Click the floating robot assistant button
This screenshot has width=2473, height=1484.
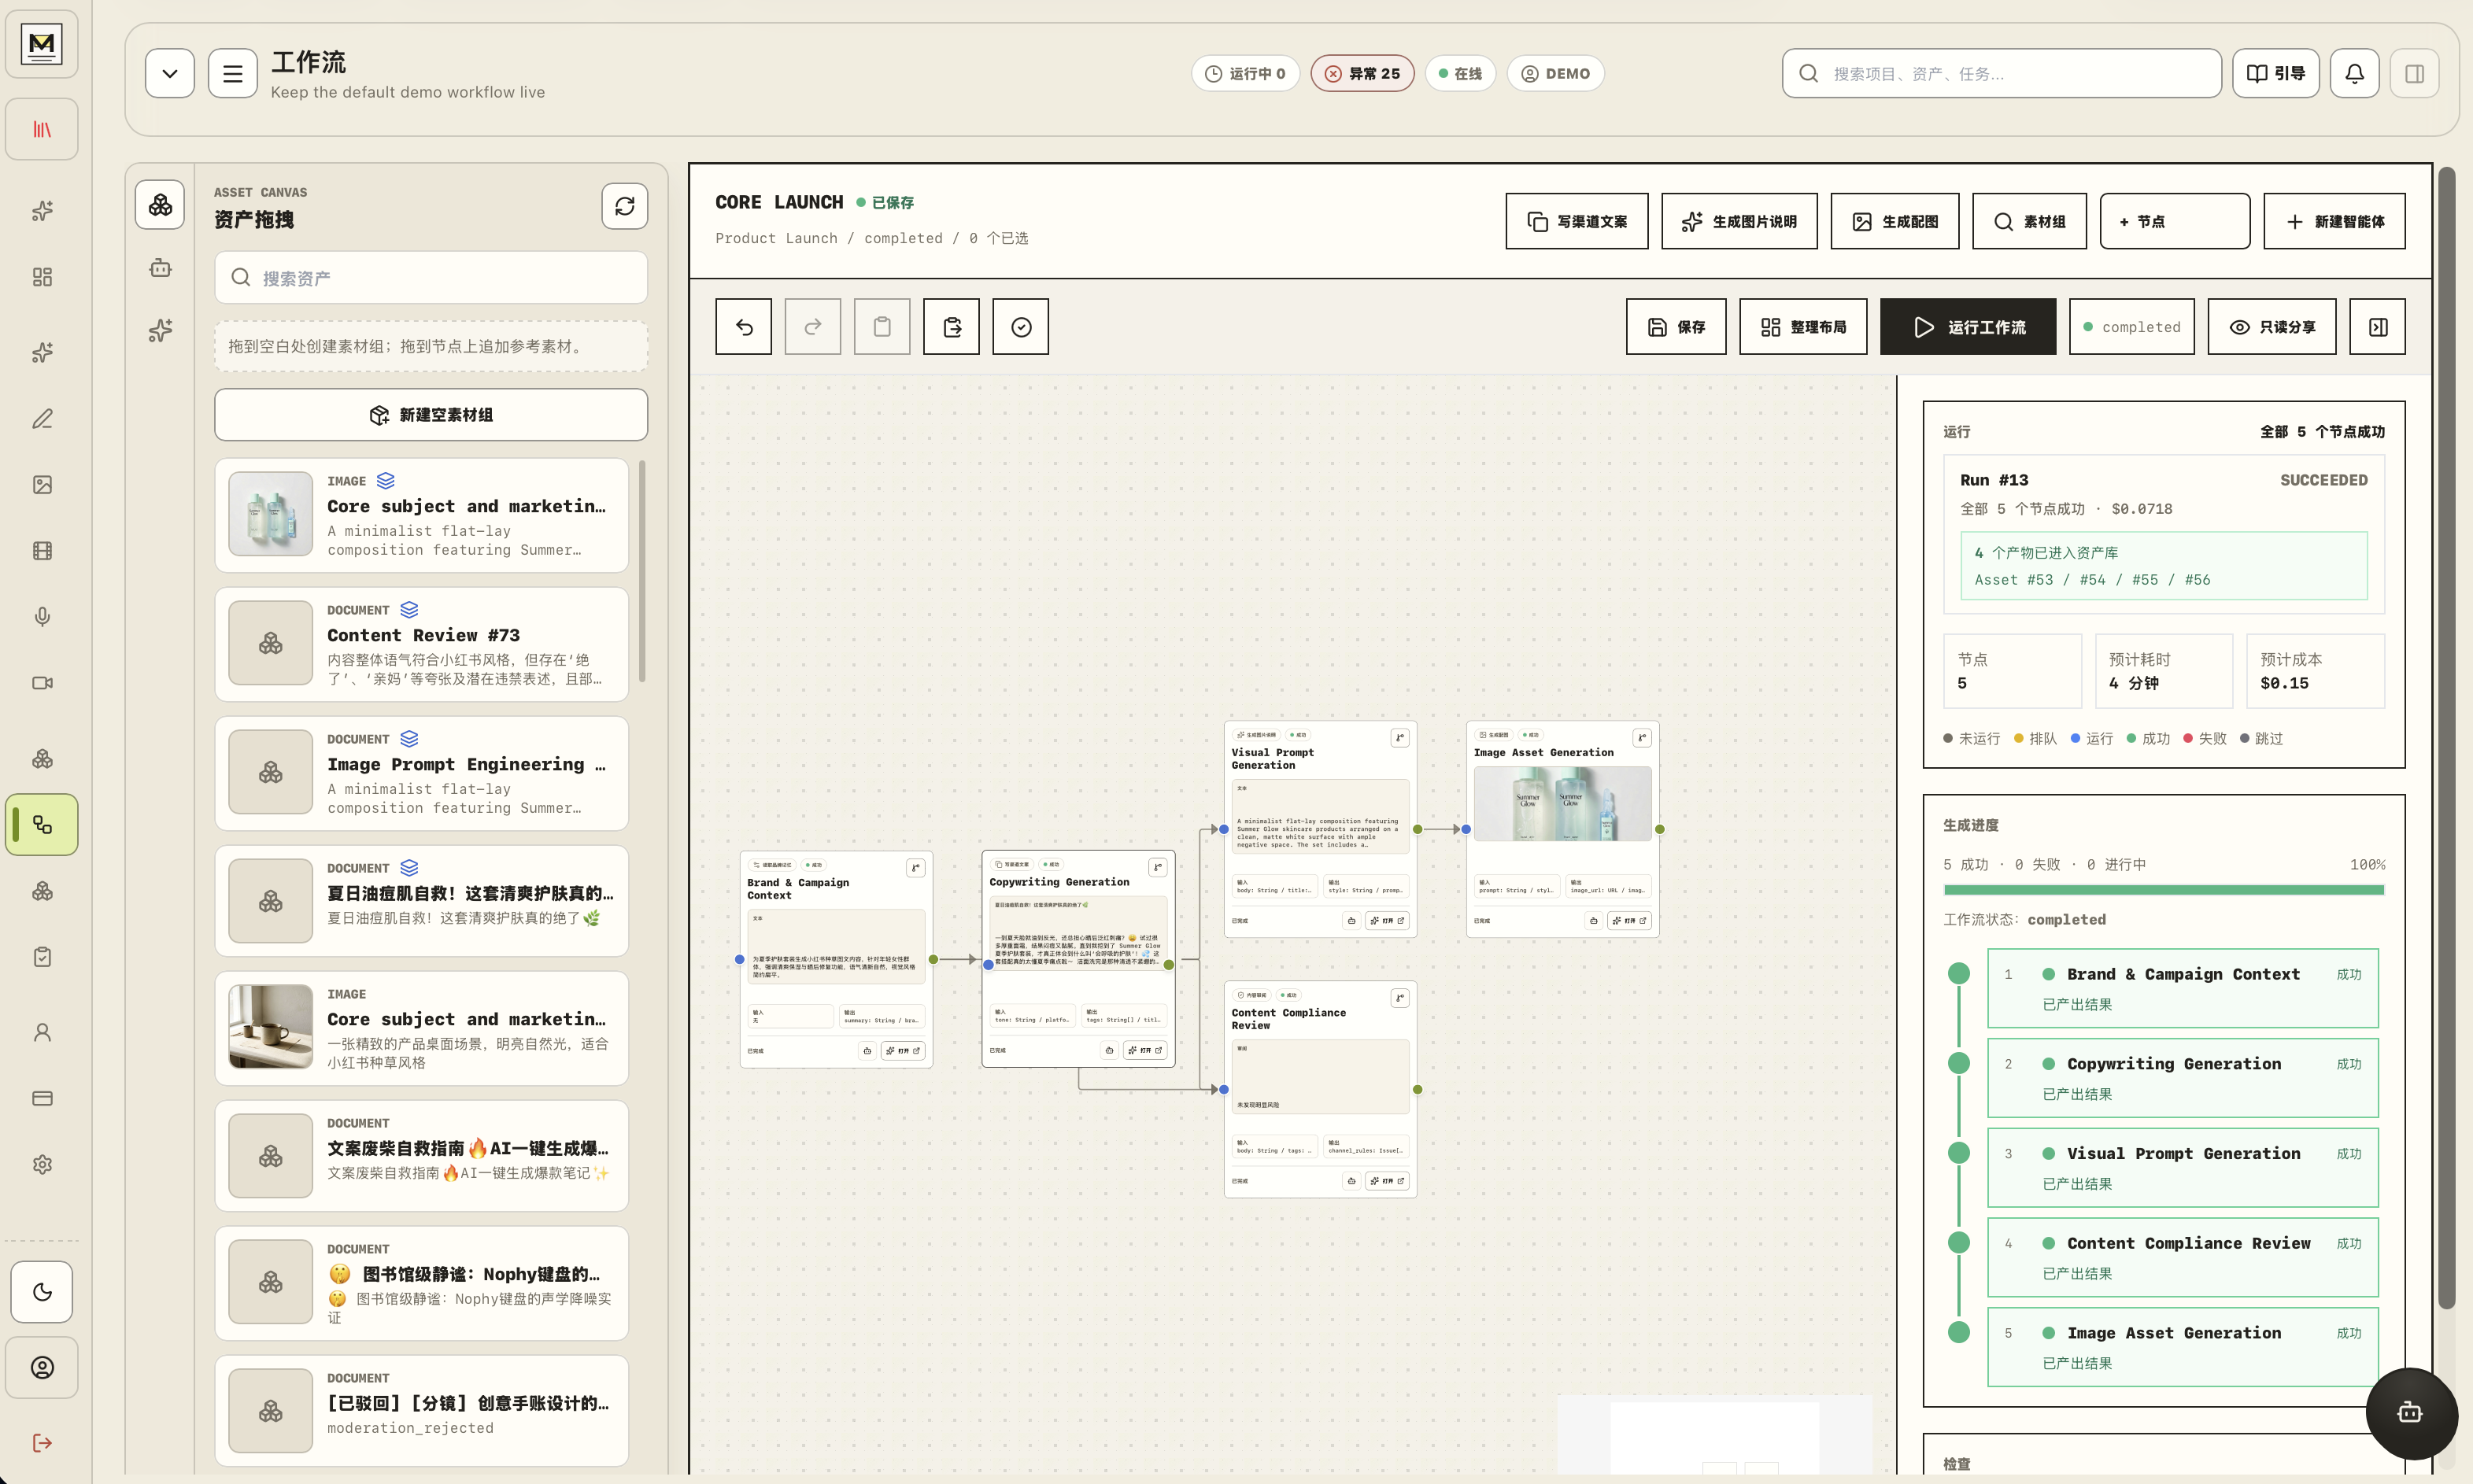[2411, 1413]
